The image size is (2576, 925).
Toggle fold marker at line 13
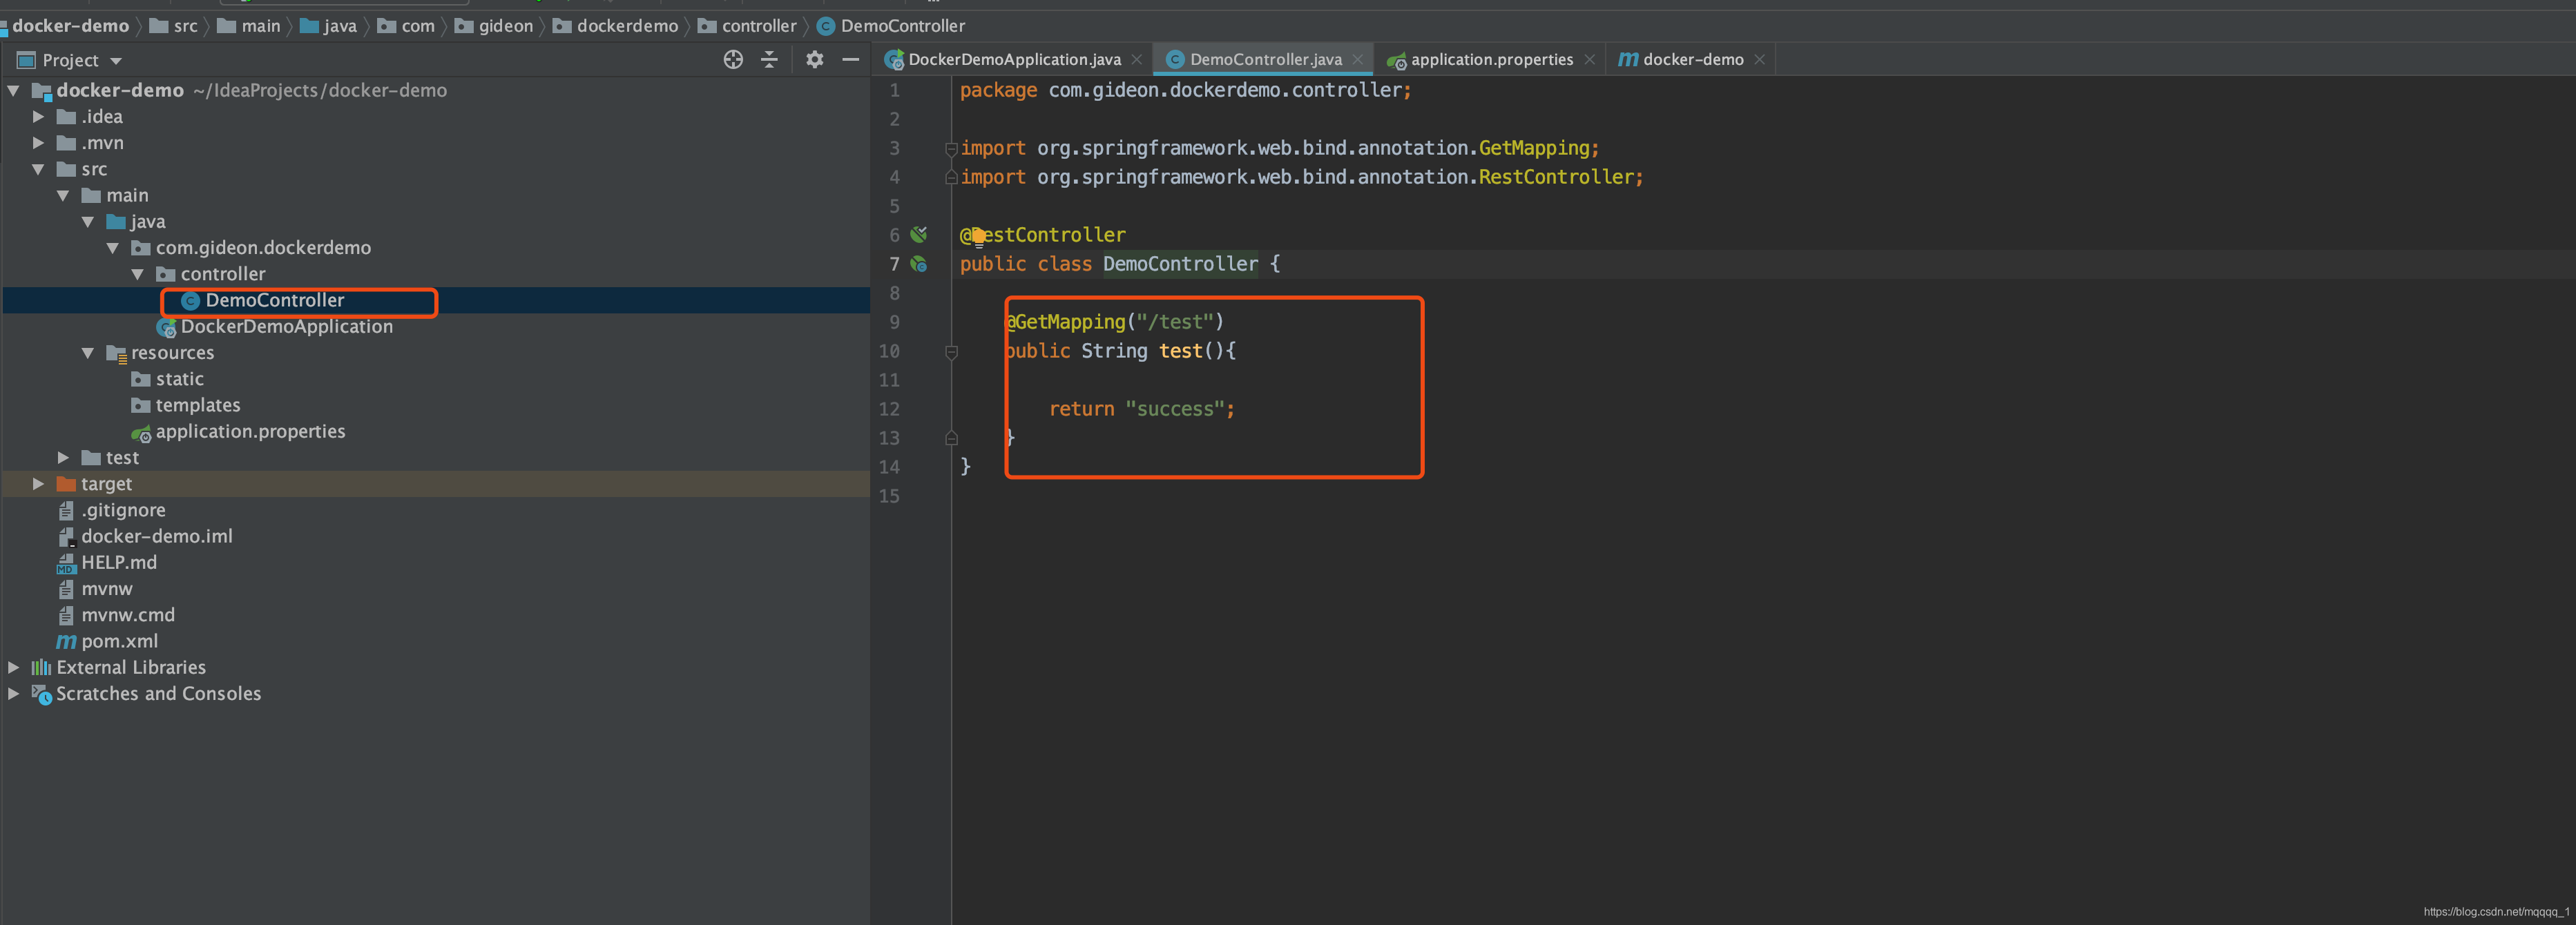click(x=951, y=438)
